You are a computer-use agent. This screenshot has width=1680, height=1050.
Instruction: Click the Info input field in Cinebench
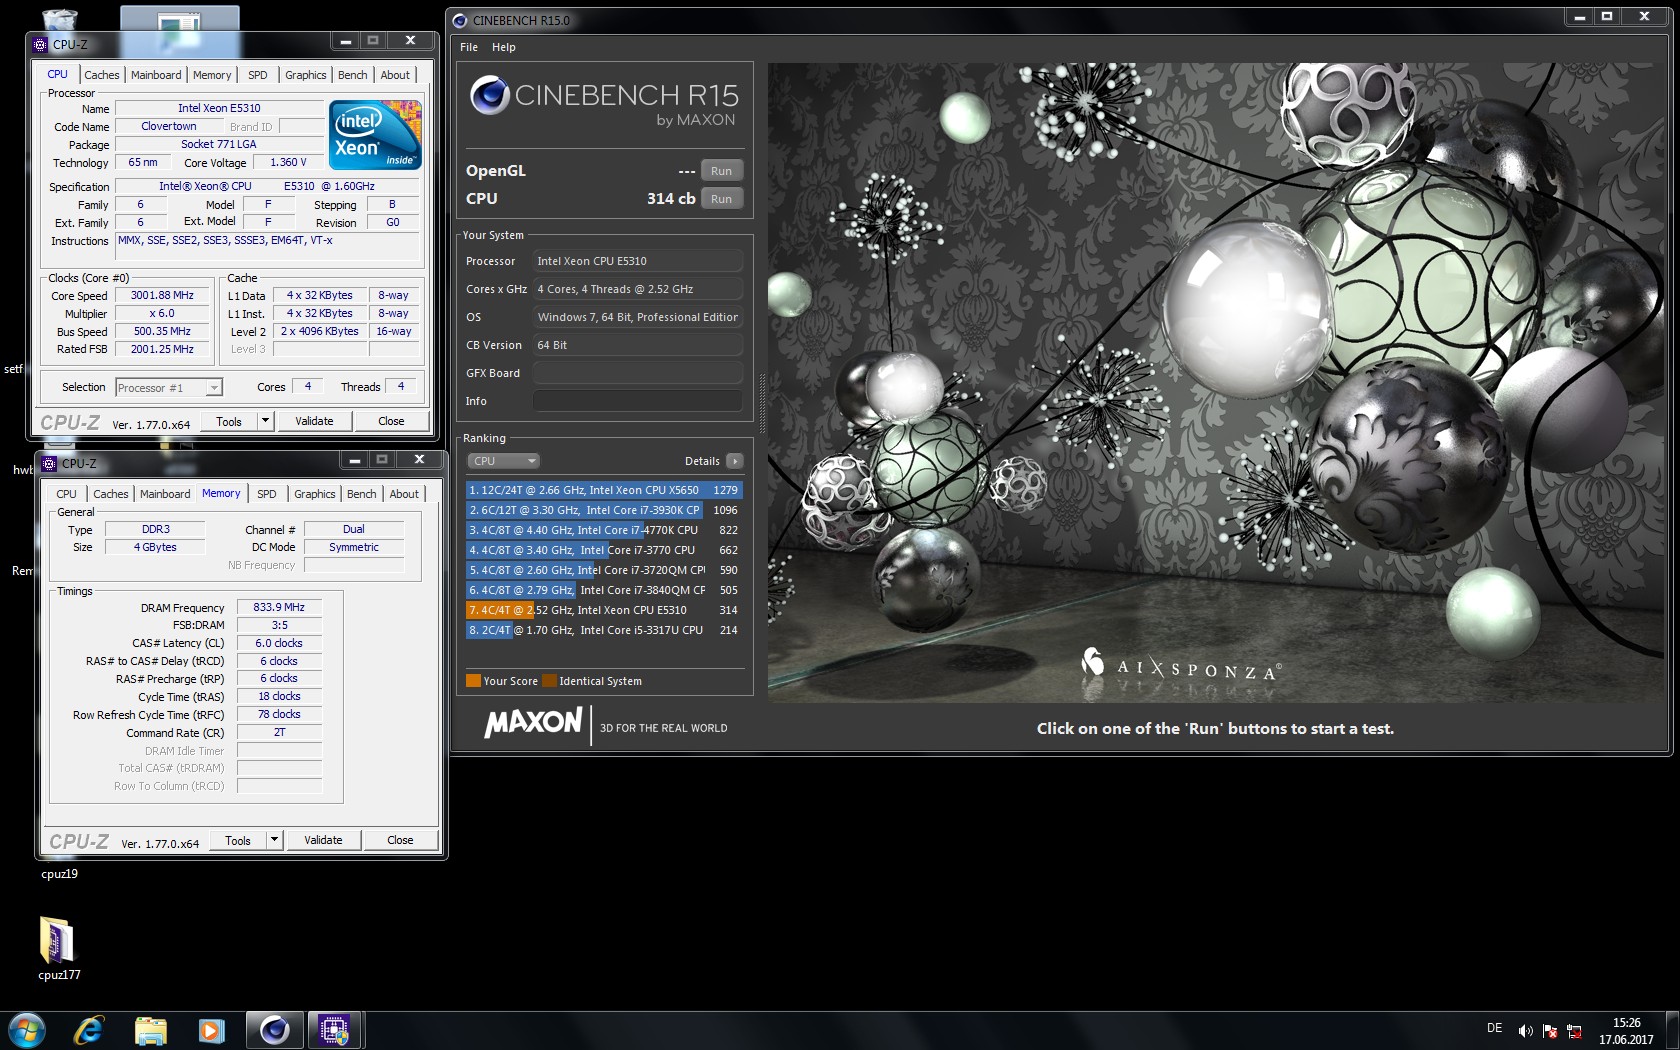[x=638, y=401]
